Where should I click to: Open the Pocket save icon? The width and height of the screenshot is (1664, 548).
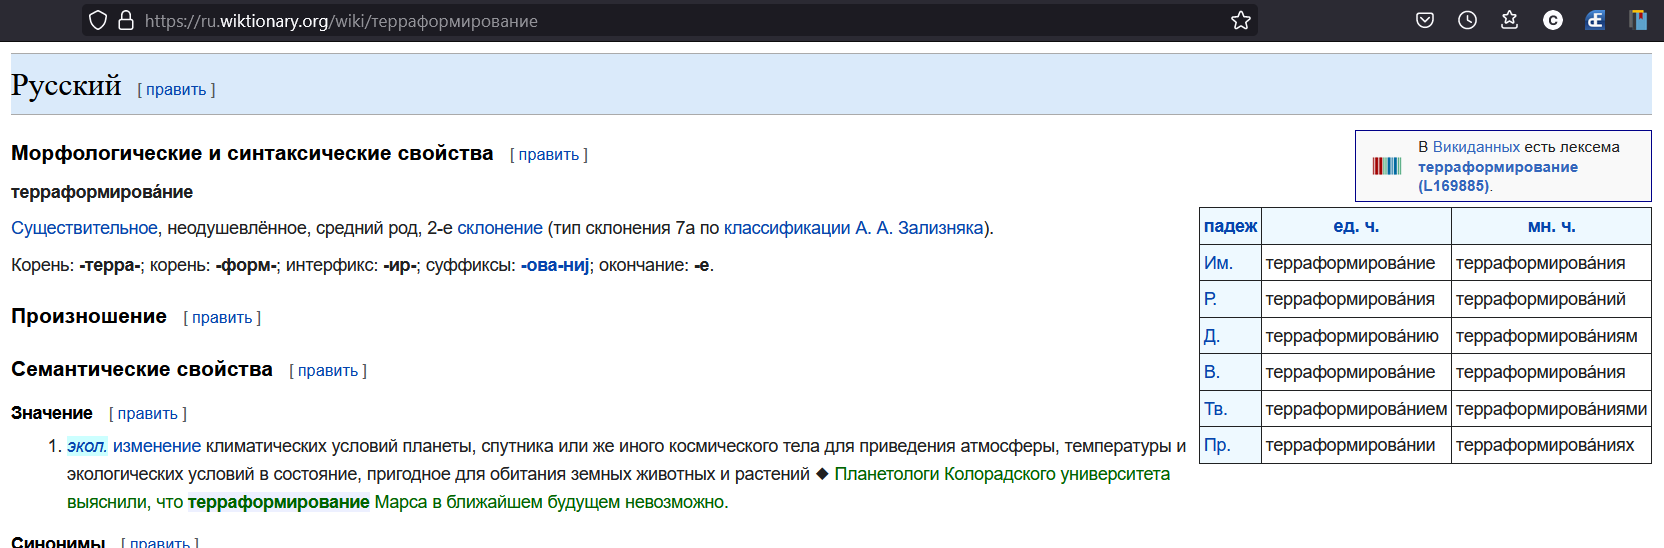1425,20
